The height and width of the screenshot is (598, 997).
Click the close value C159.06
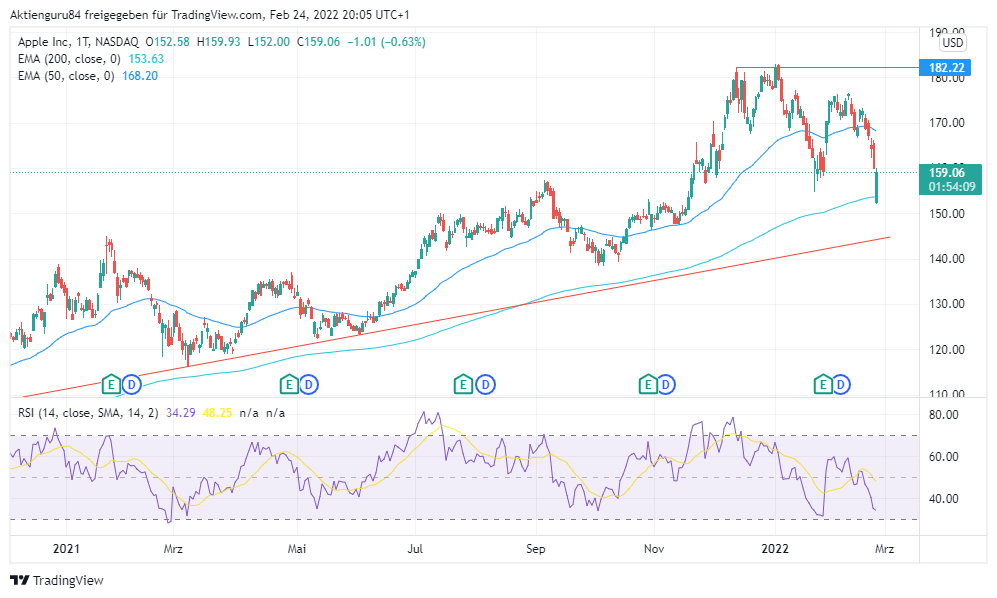pyautogui.click(x=319, y=42)
